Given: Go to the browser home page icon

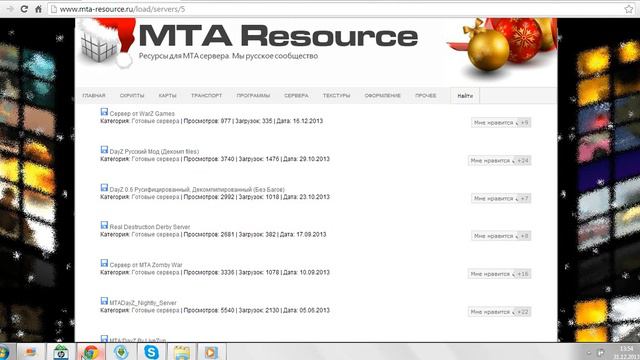Looking at the screenshot, I should coord(38,9).
